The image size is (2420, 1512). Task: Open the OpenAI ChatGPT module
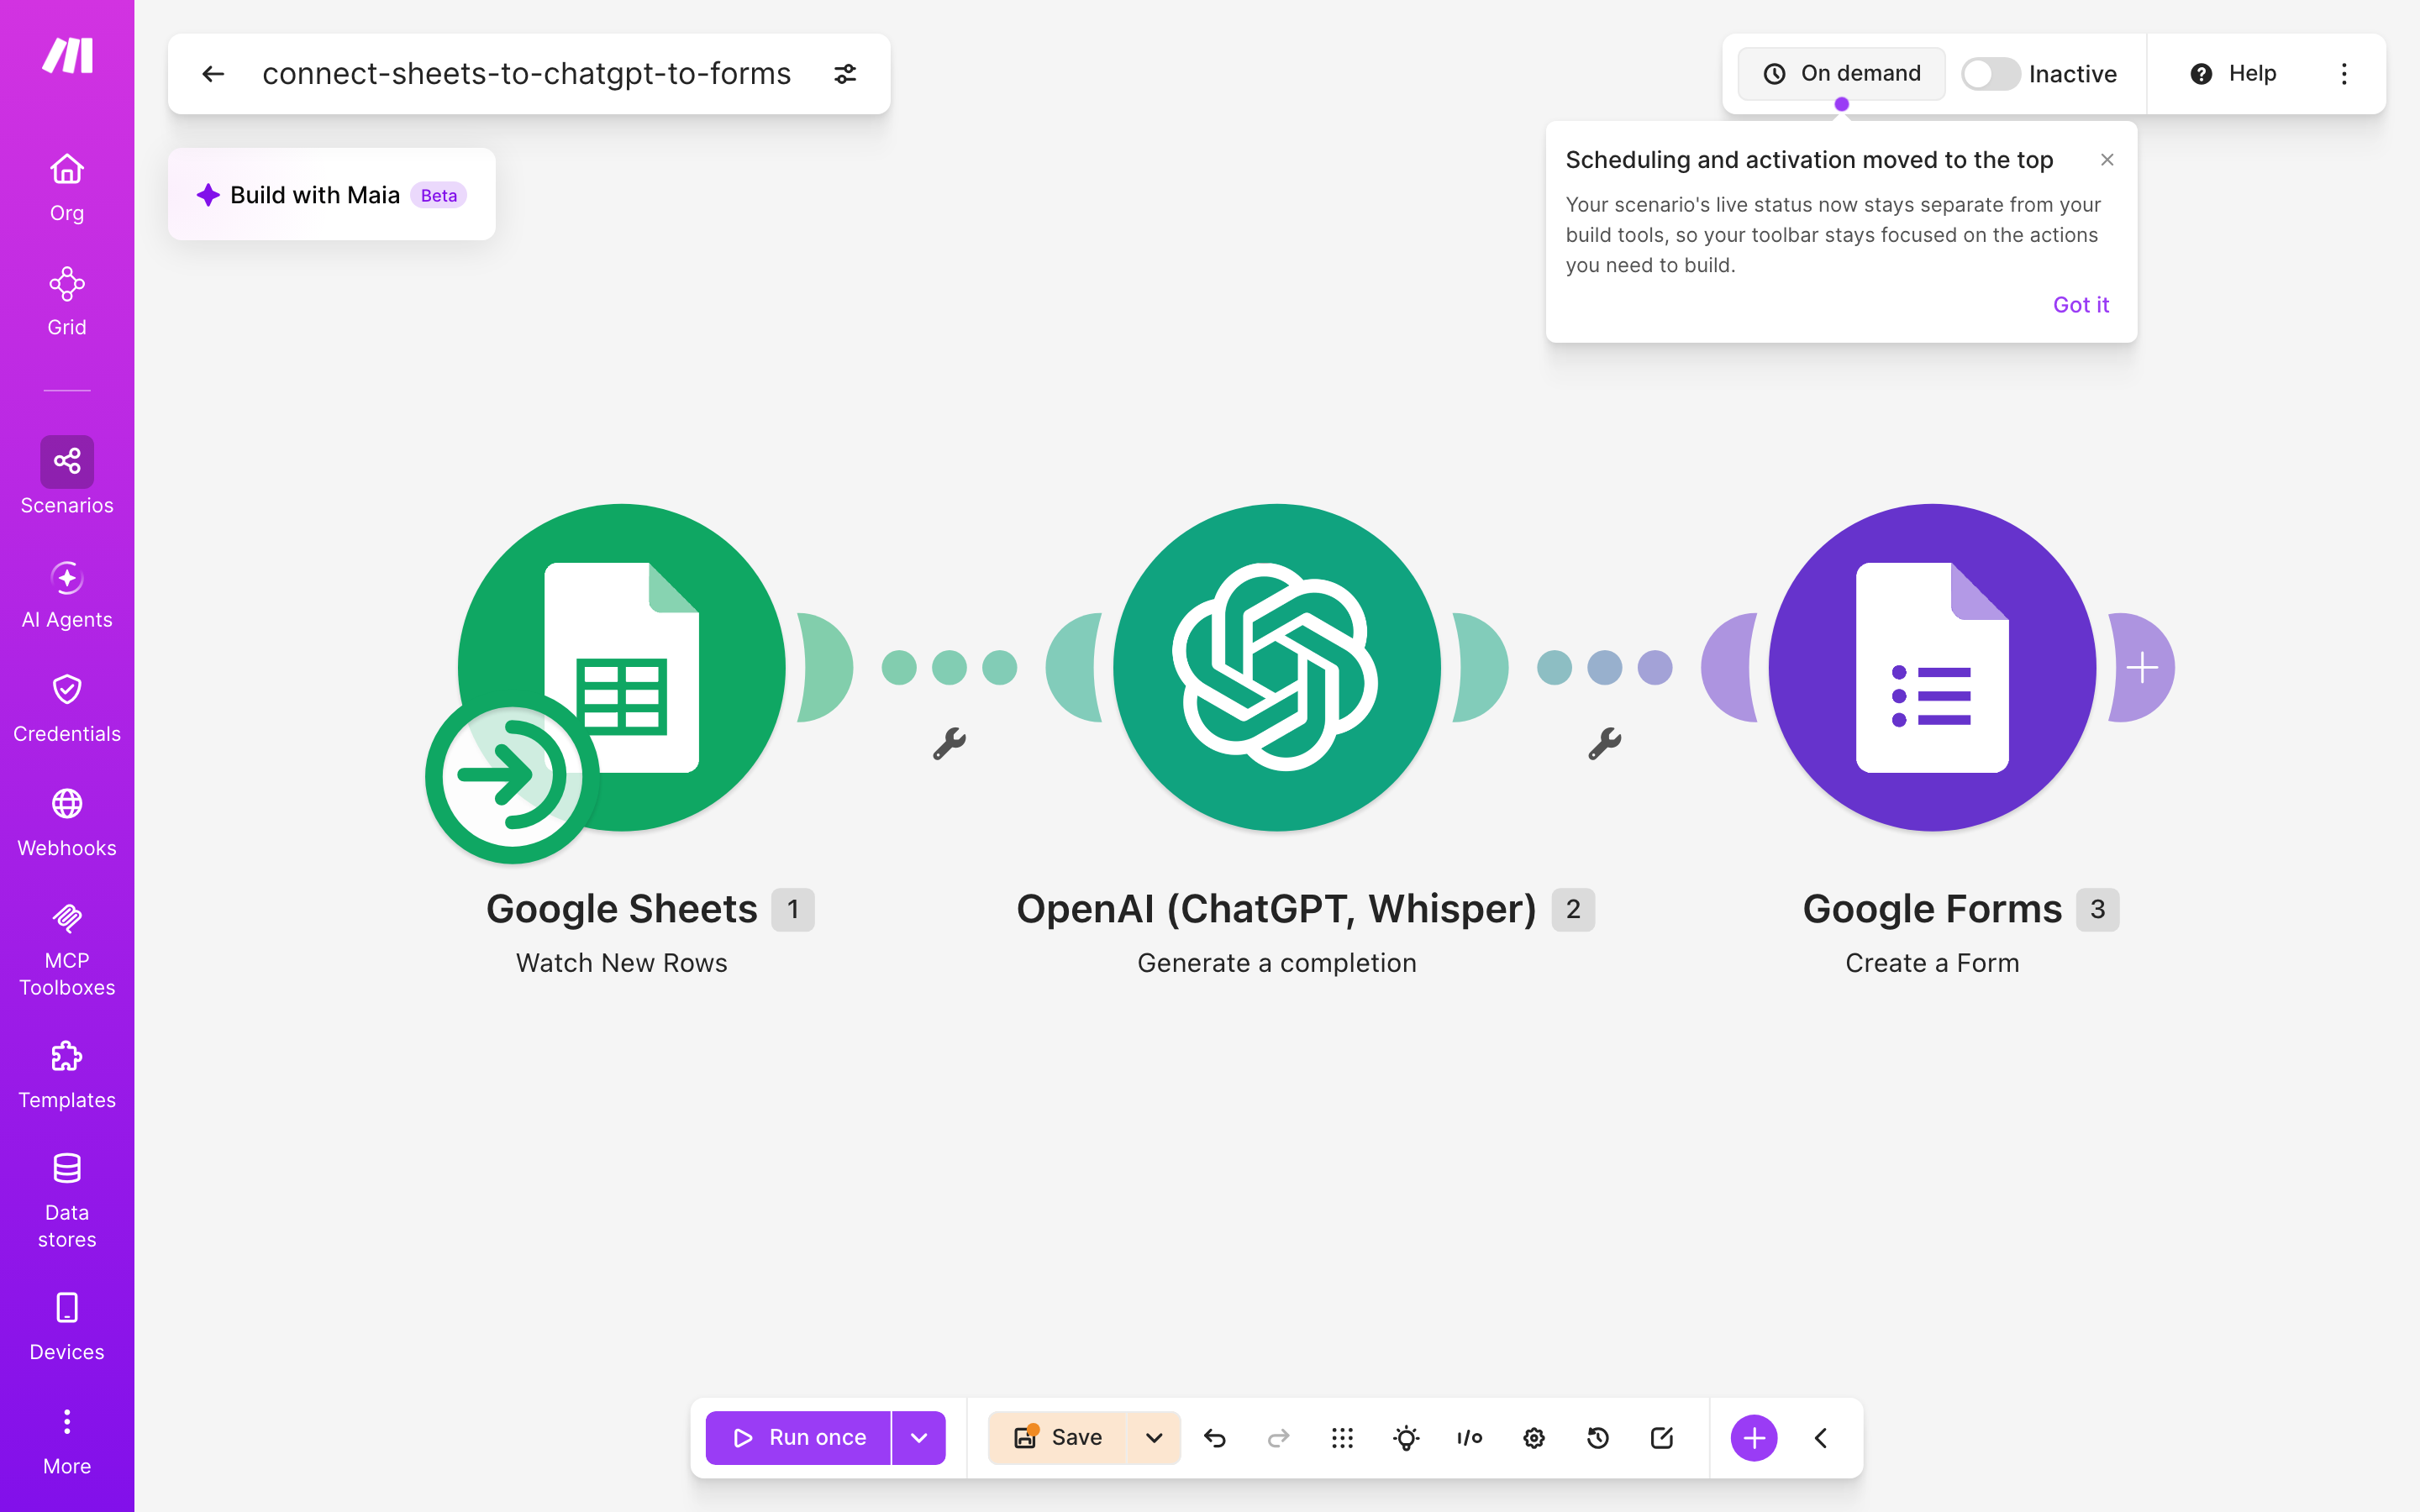click(1276, 667)
